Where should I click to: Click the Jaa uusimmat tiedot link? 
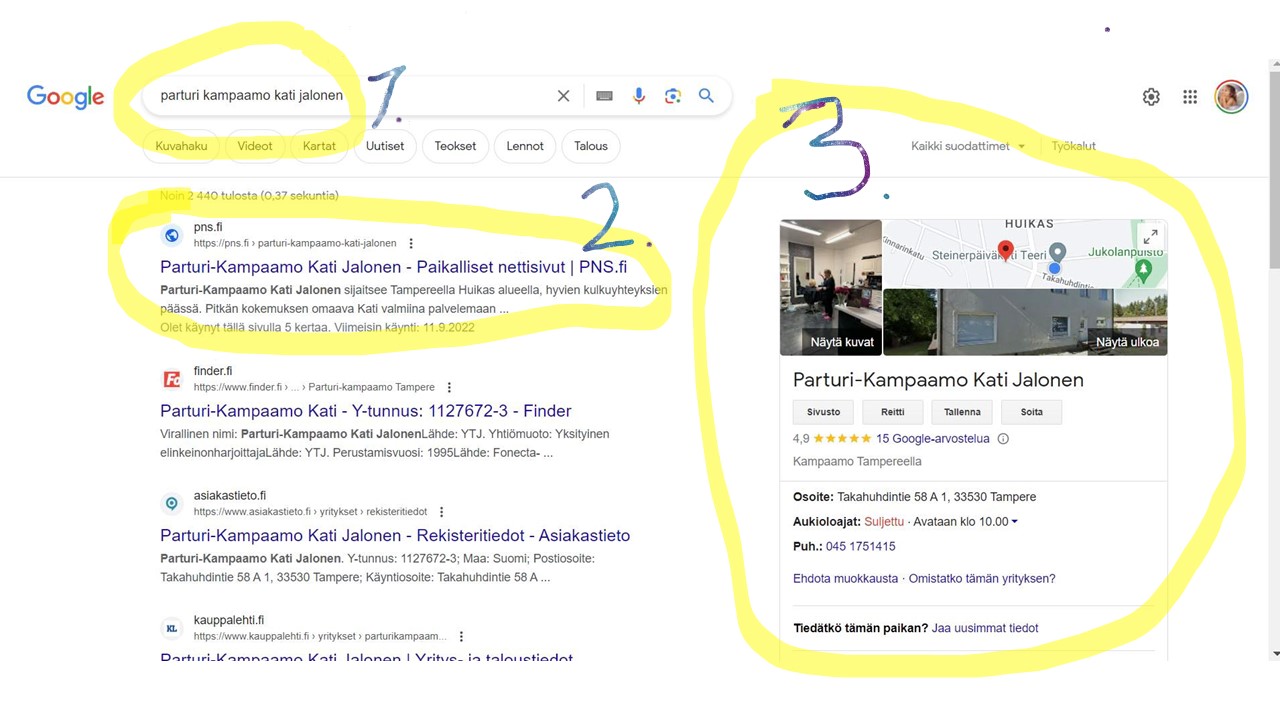985,629
